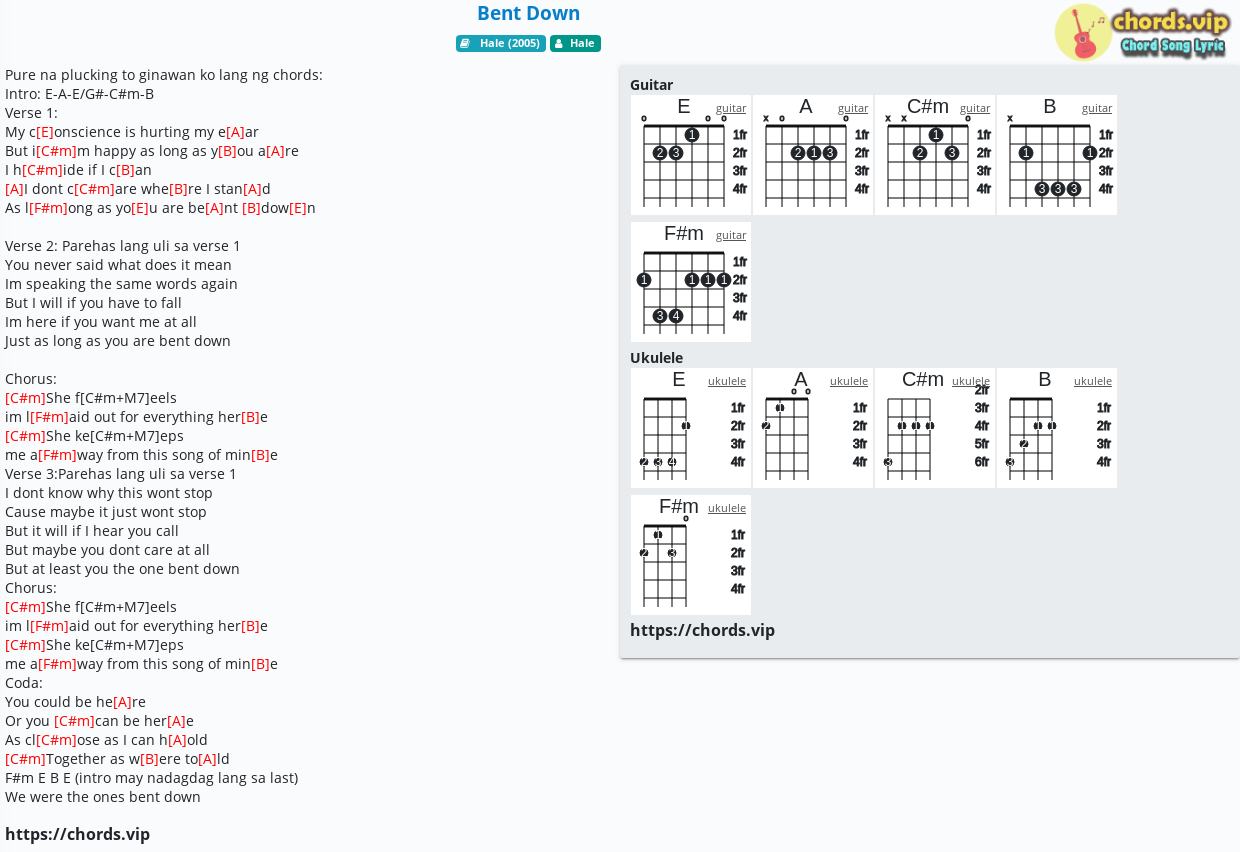
Task: Click the 'Pure na plucking' description line
Action: click(164, 75)
